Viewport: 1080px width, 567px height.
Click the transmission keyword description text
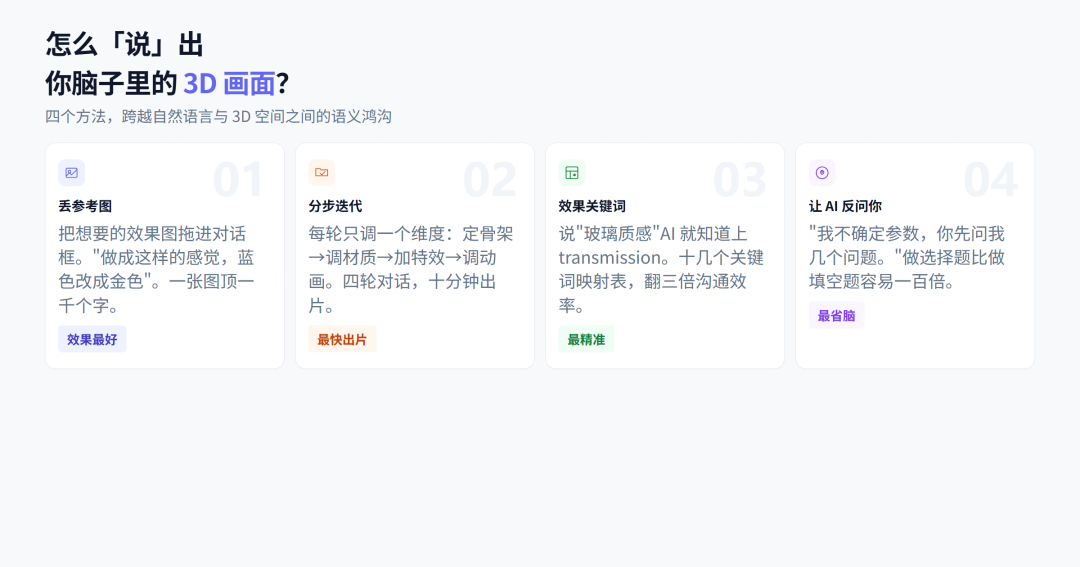(662, 269)
